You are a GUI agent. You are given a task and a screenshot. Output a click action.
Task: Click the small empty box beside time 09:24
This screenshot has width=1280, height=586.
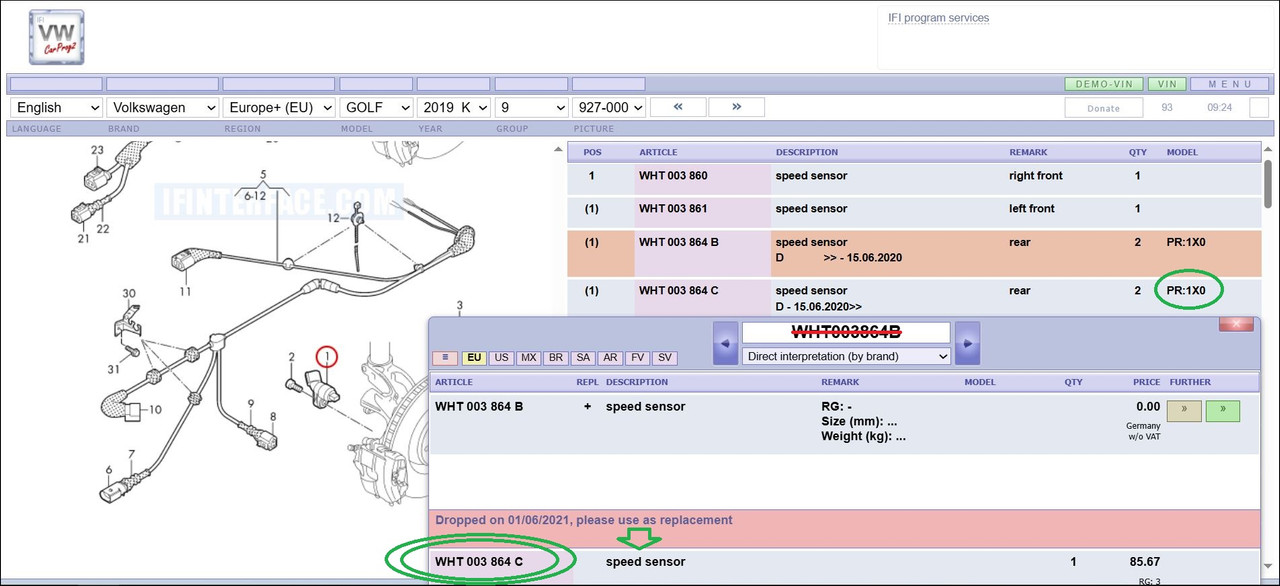[x=1260, y=107]
